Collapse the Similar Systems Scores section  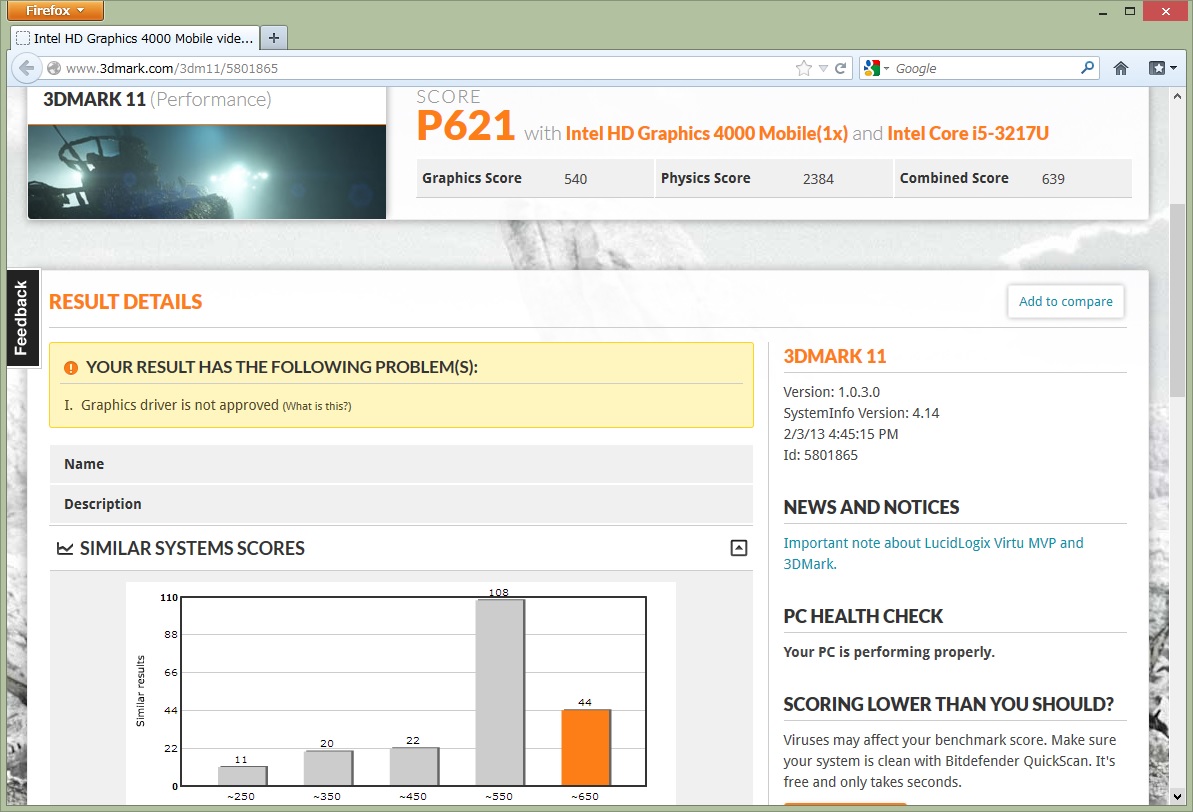click(x=738, y=548)
